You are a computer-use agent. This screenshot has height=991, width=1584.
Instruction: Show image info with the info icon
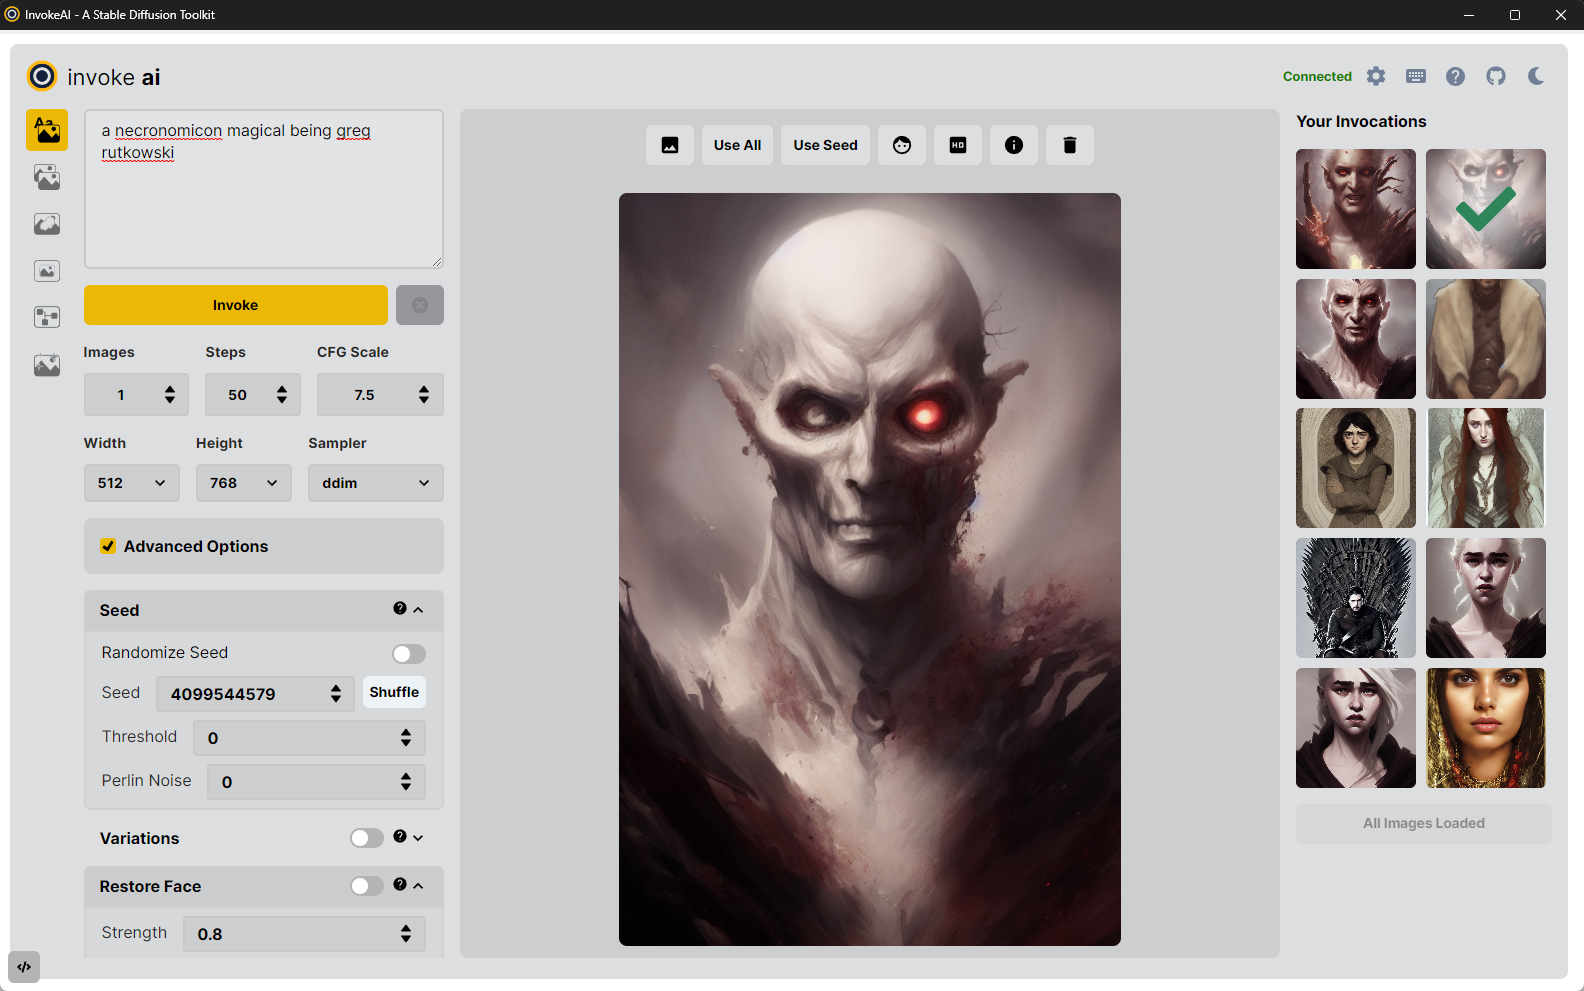(x=1014, y=145)
